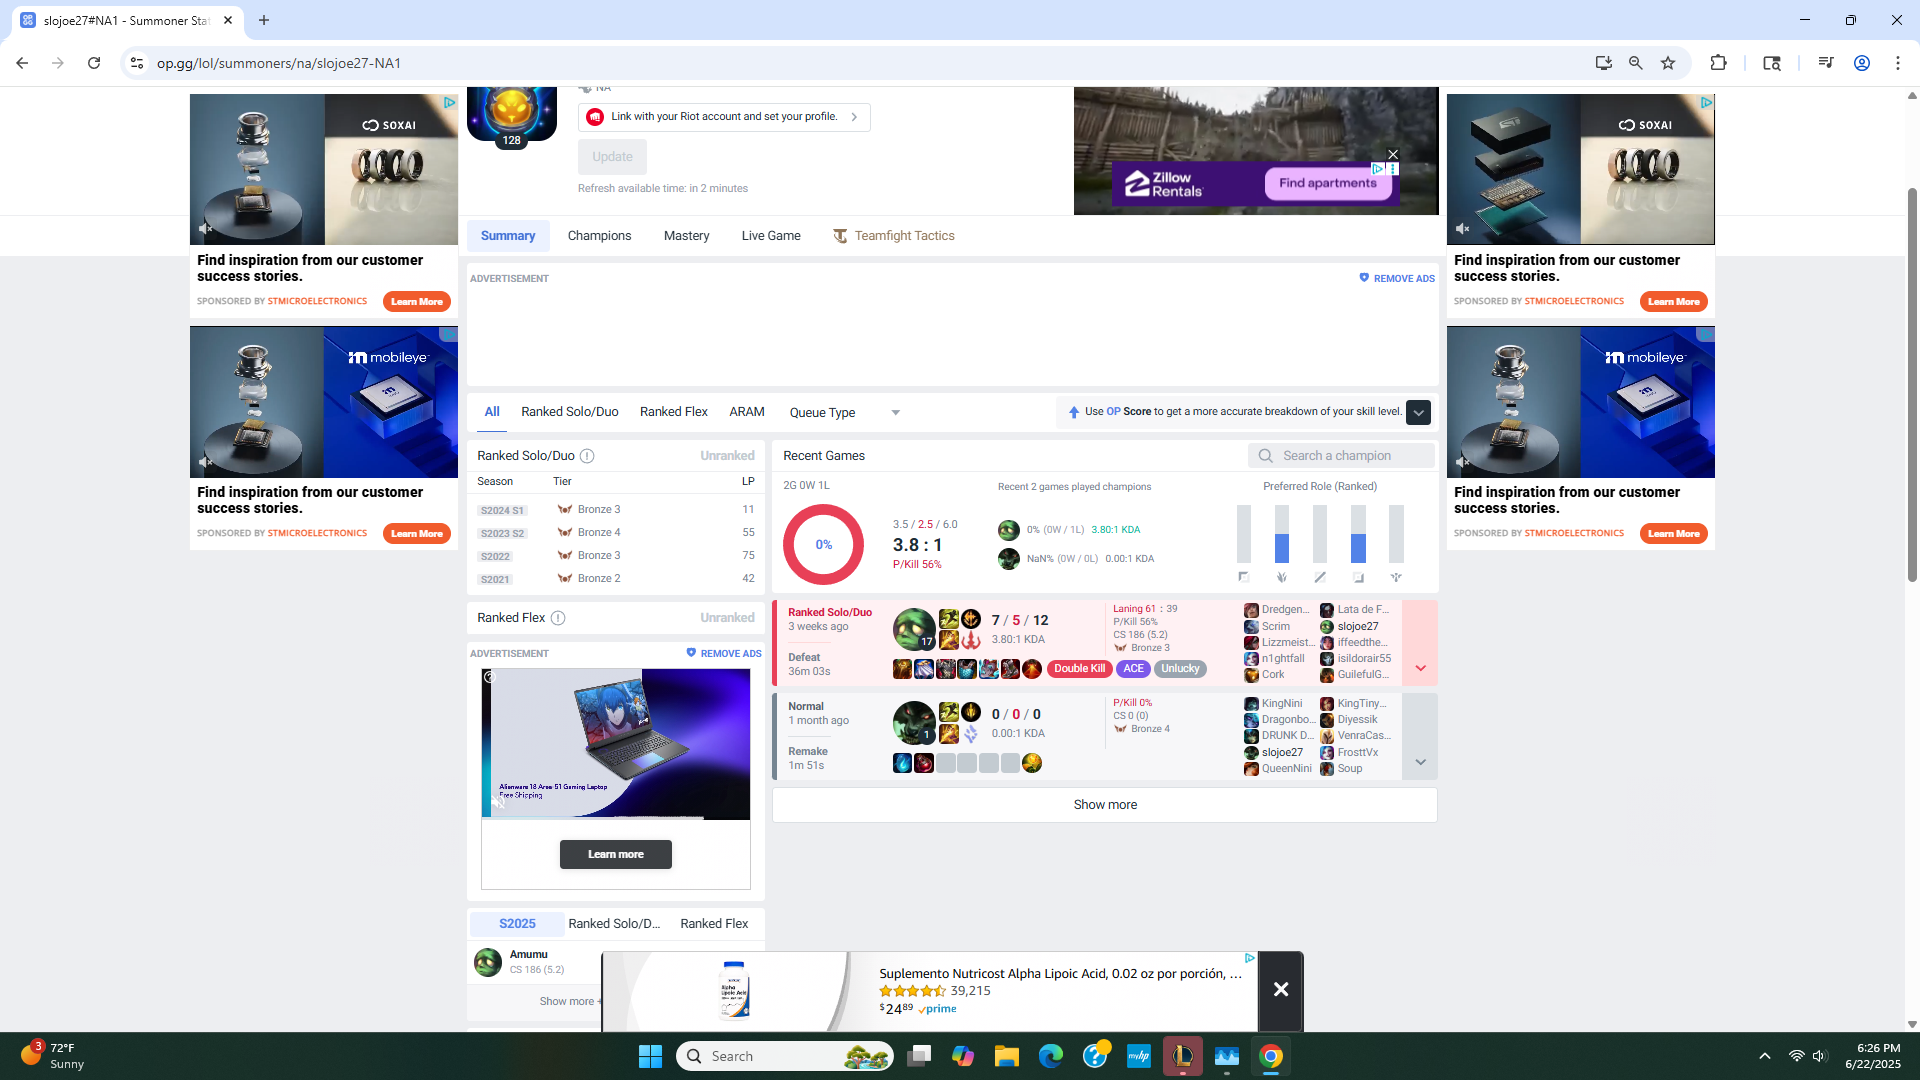Click the support role icon
Screen dimensions: 1920x1080
coord(1395,577)
